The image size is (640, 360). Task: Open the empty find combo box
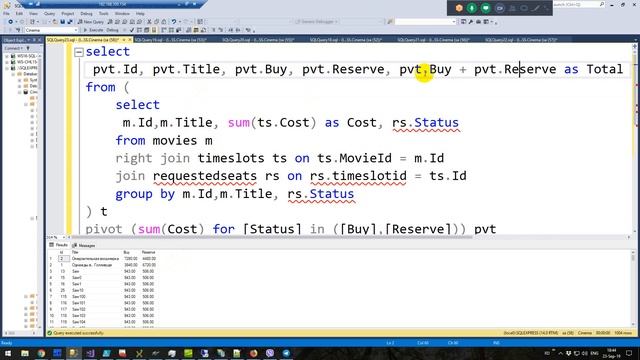pos(425,22)
